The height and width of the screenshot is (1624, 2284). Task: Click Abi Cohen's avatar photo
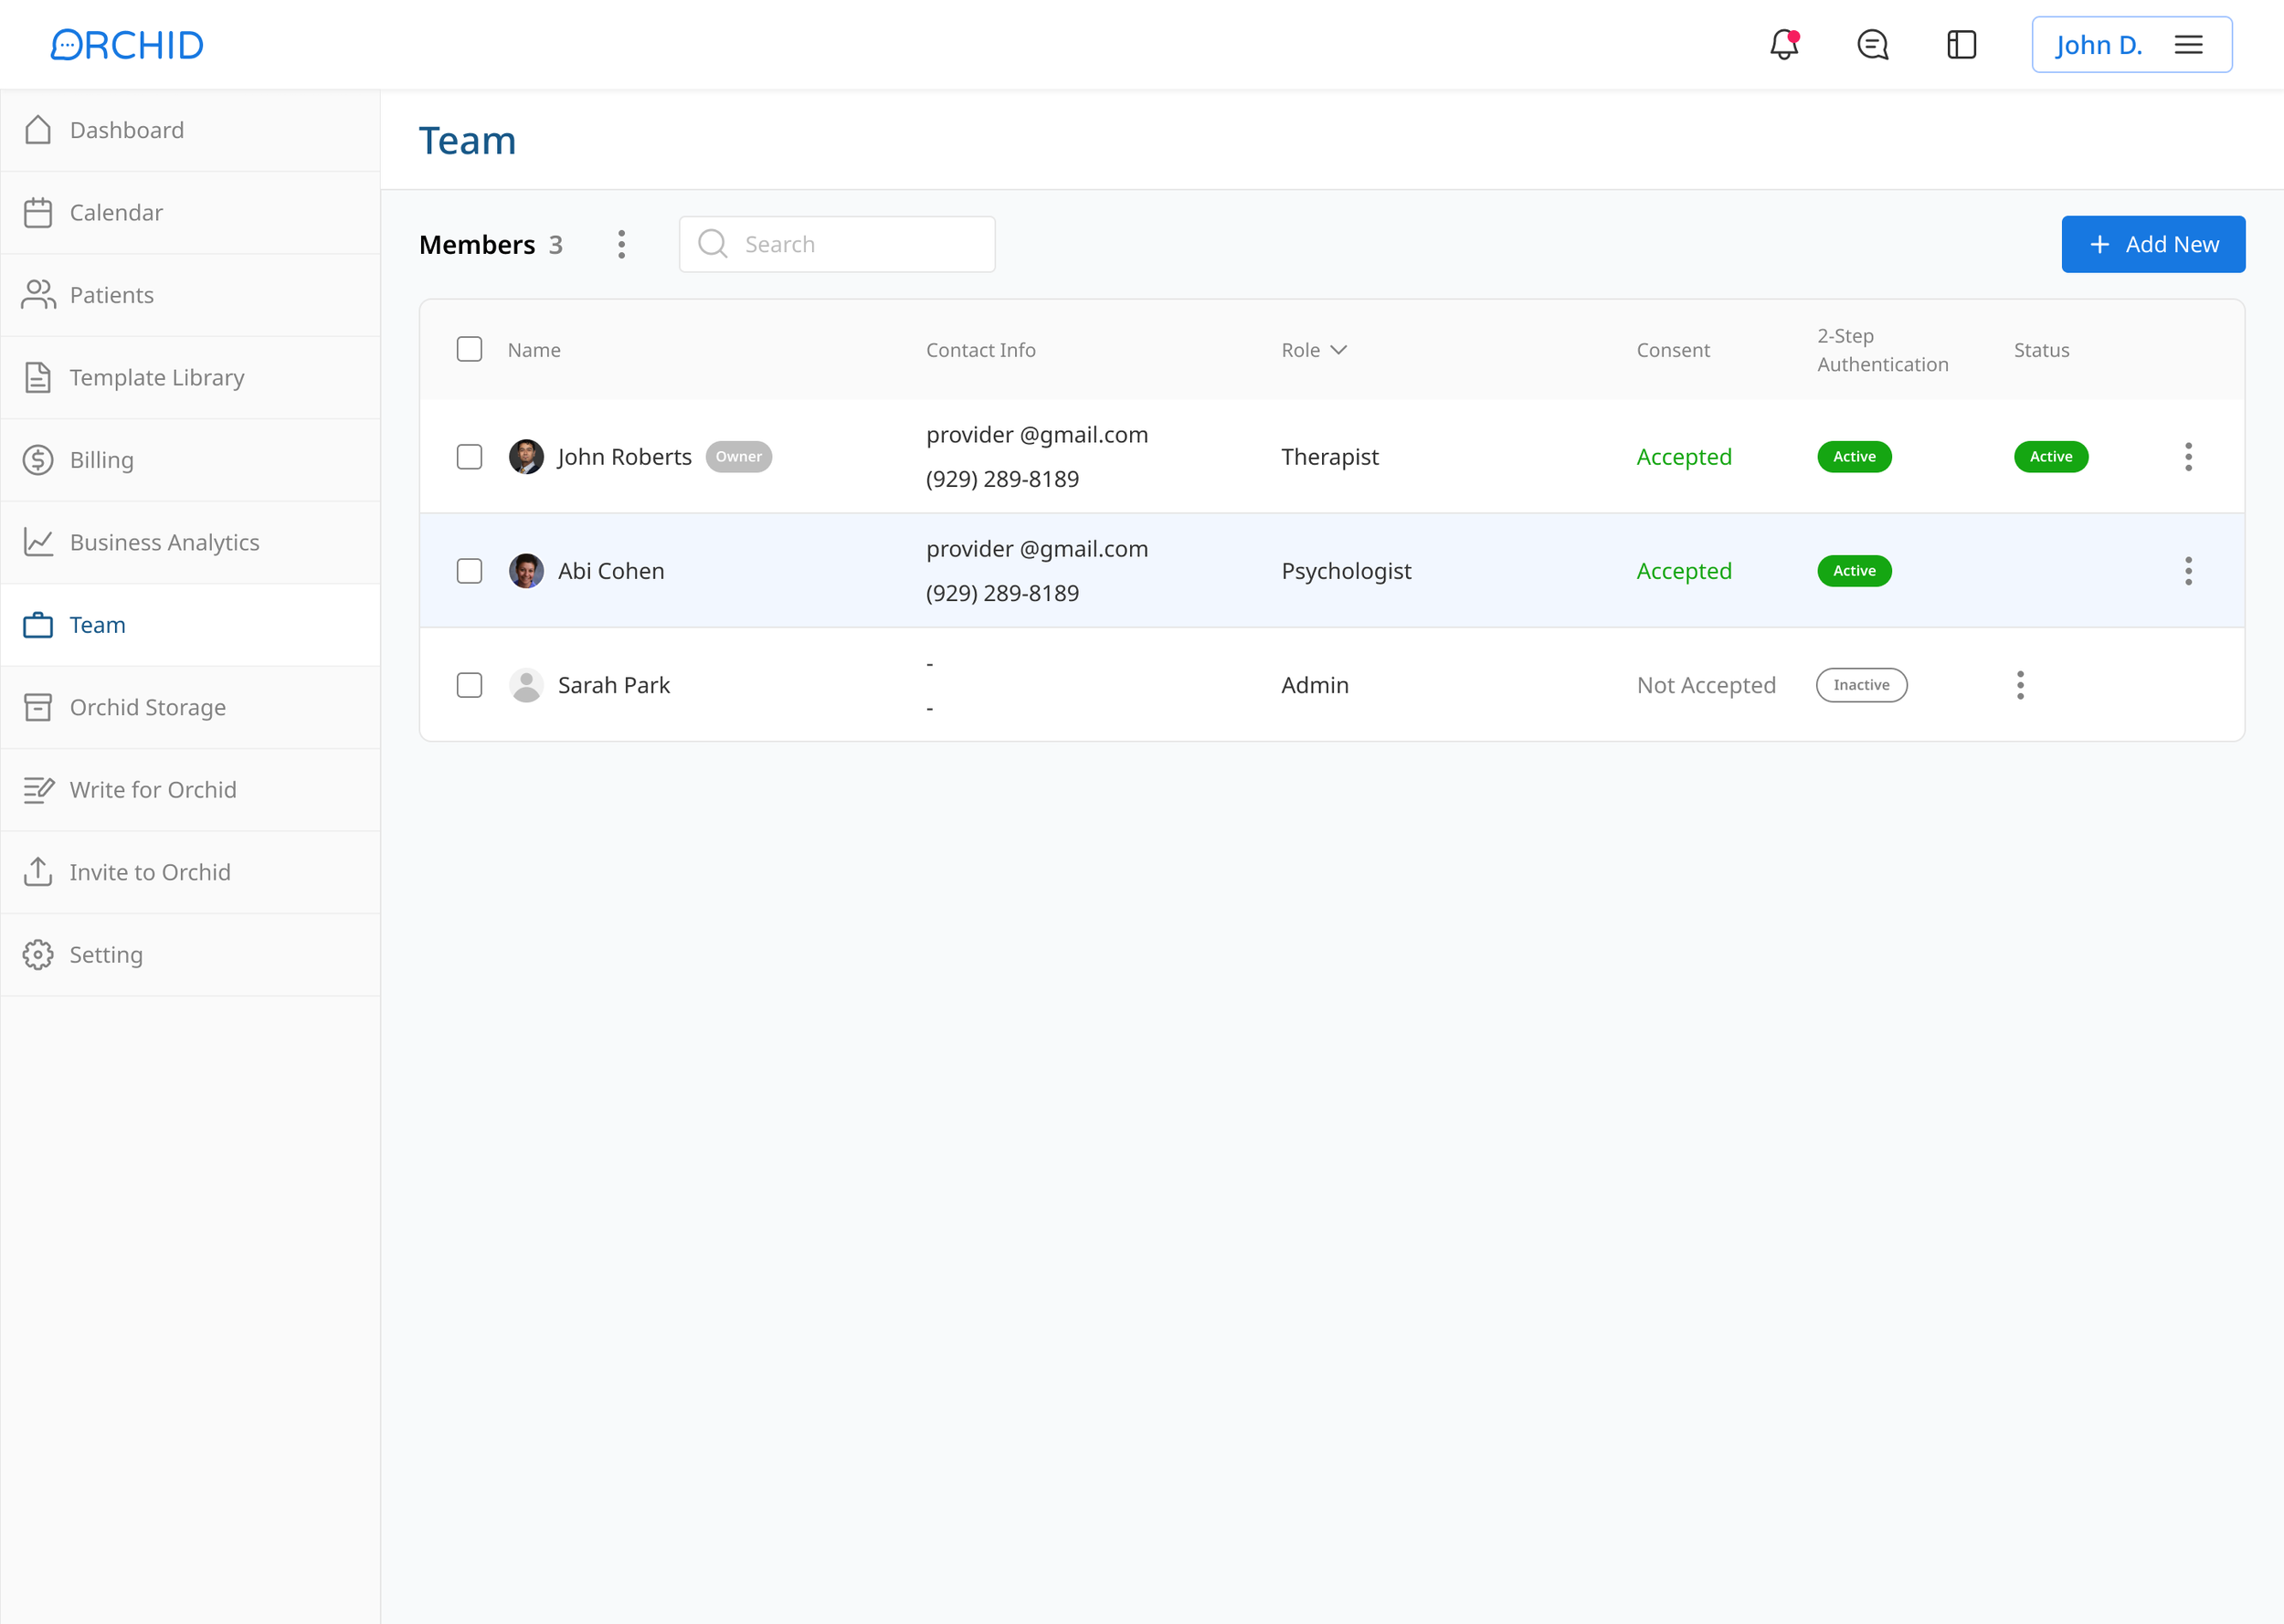click(x=526, y=571)
